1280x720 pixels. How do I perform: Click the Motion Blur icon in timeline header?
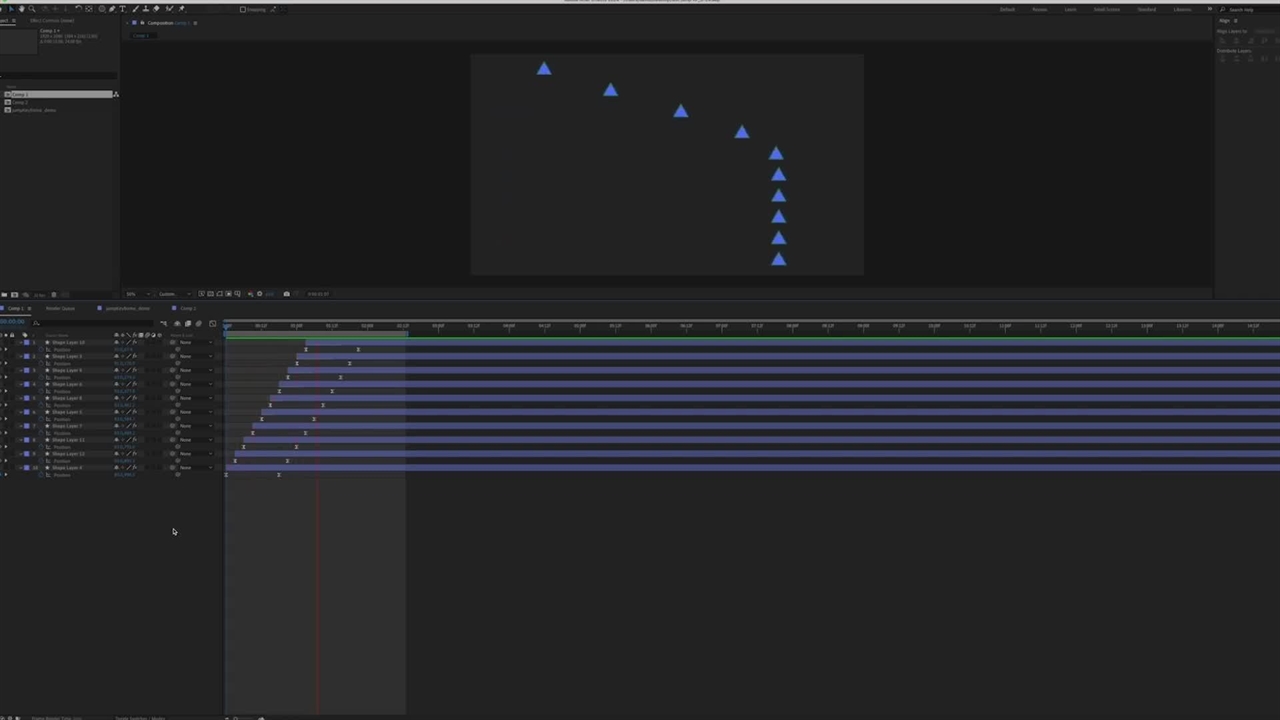(x=198, y=323)
